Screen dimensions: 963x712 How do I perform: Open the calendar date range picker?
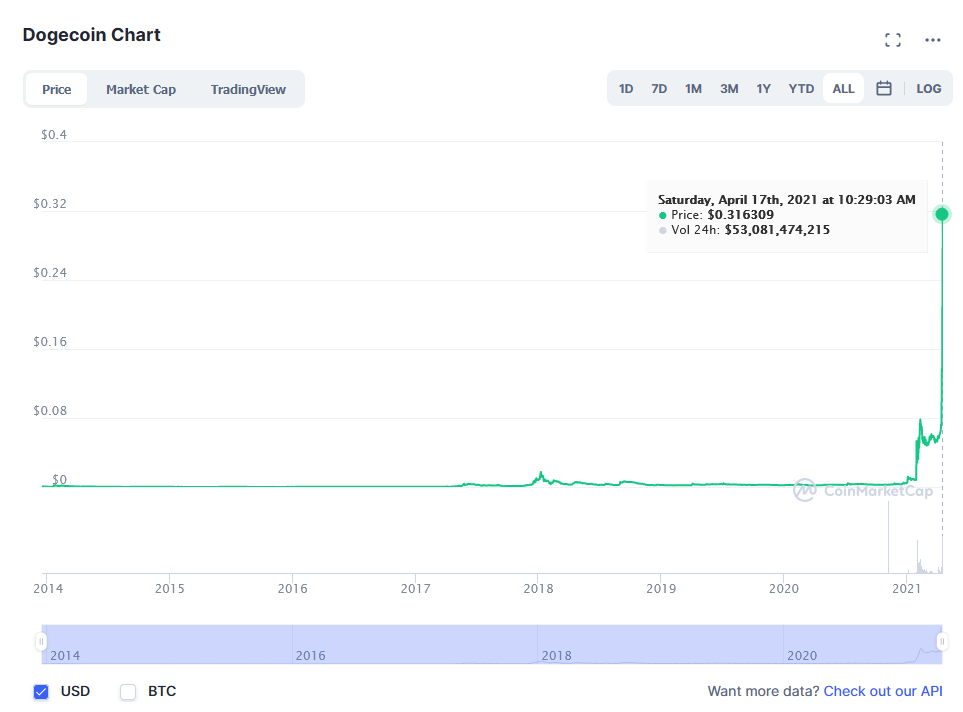click(x=883, y=88)
